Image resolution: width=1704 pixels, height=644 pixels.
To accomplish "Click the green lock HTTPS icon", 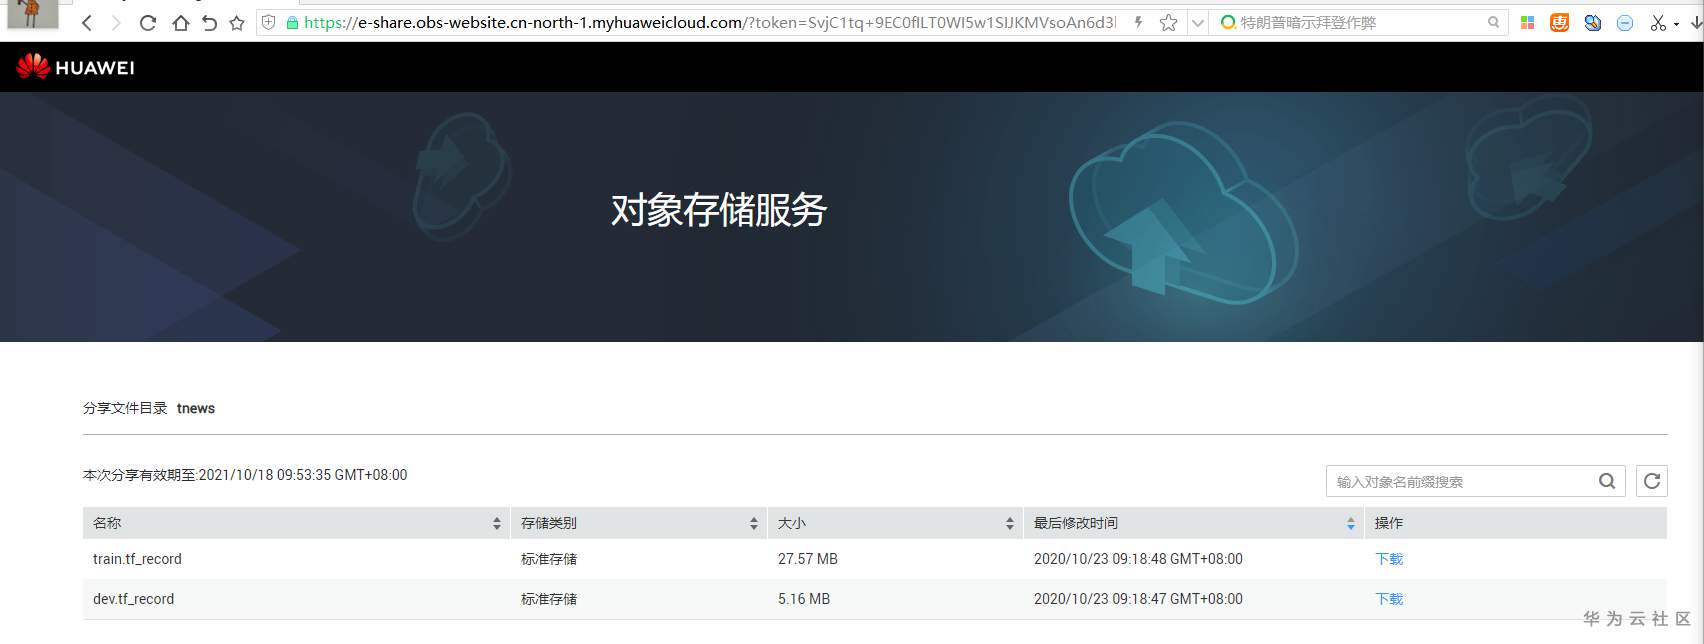I will click(292, 22).
